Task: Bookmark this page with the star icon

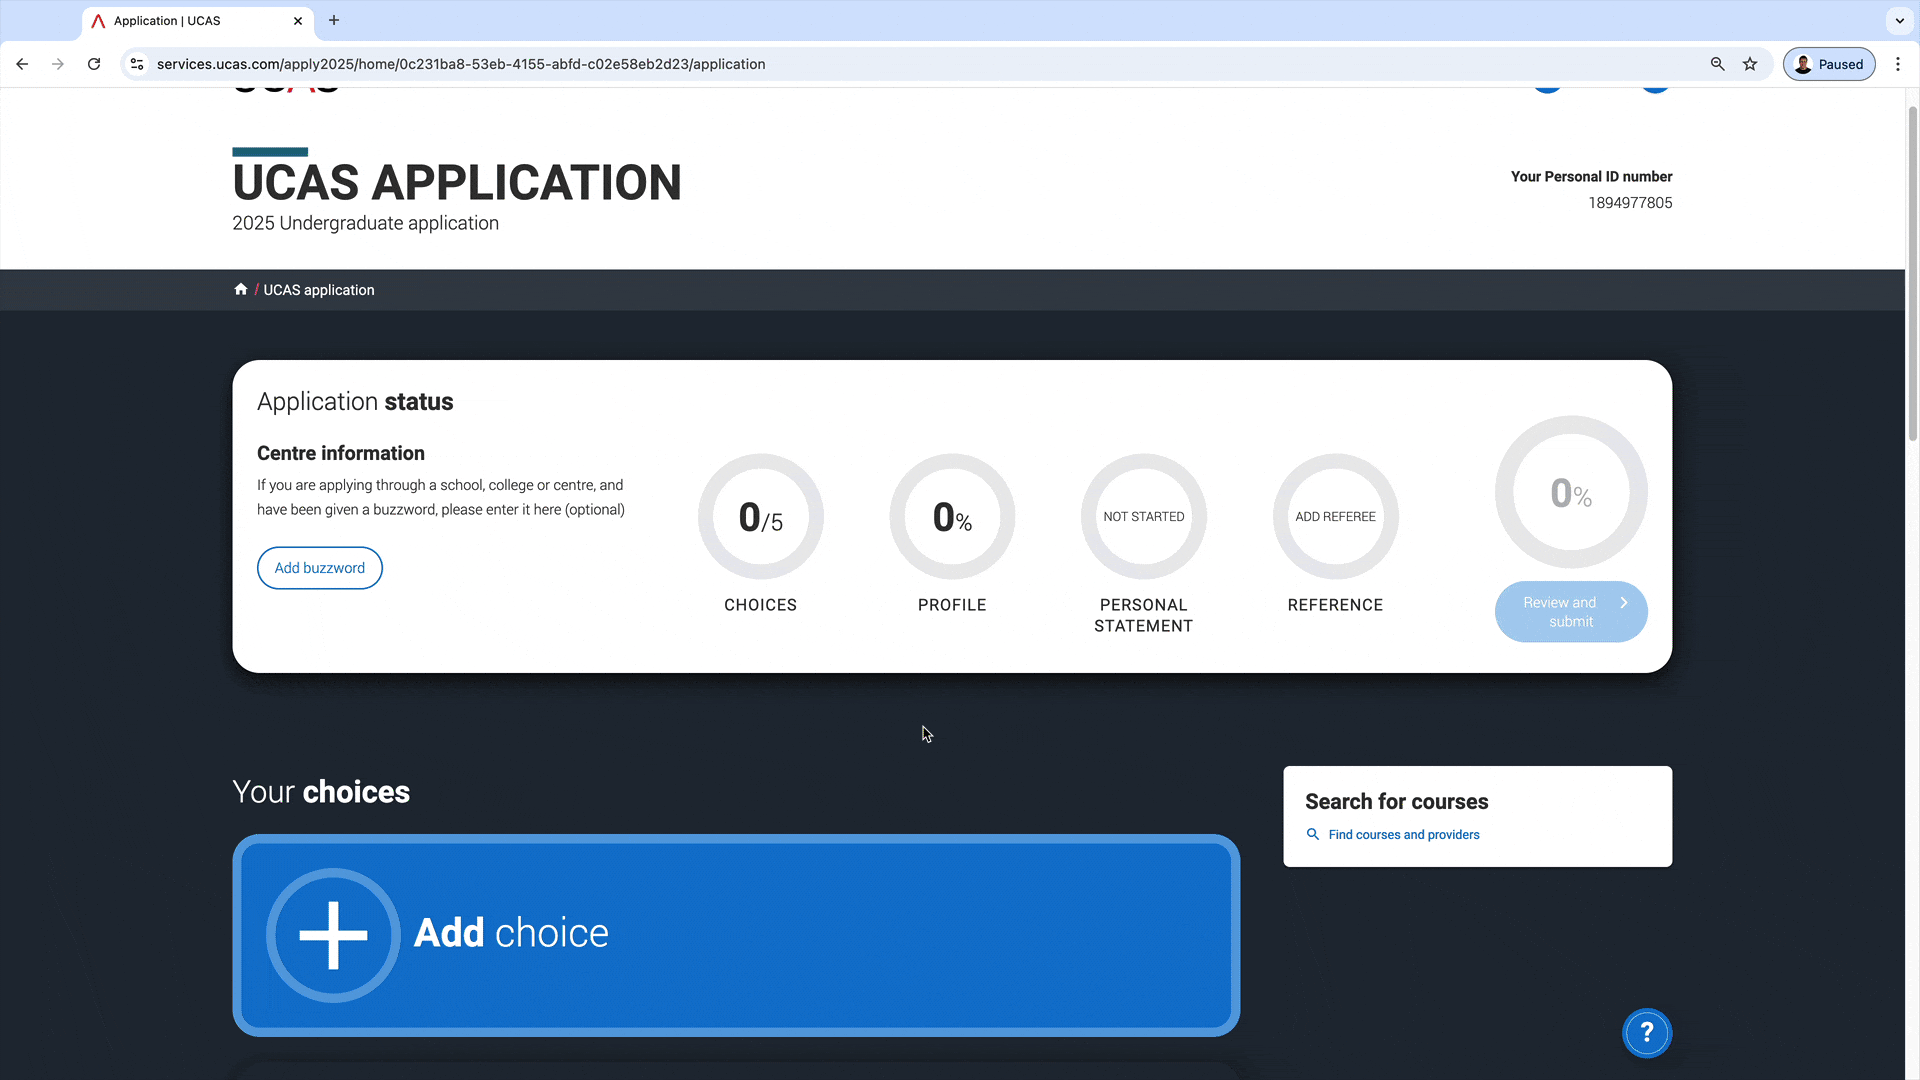Action: [1750, 64]
